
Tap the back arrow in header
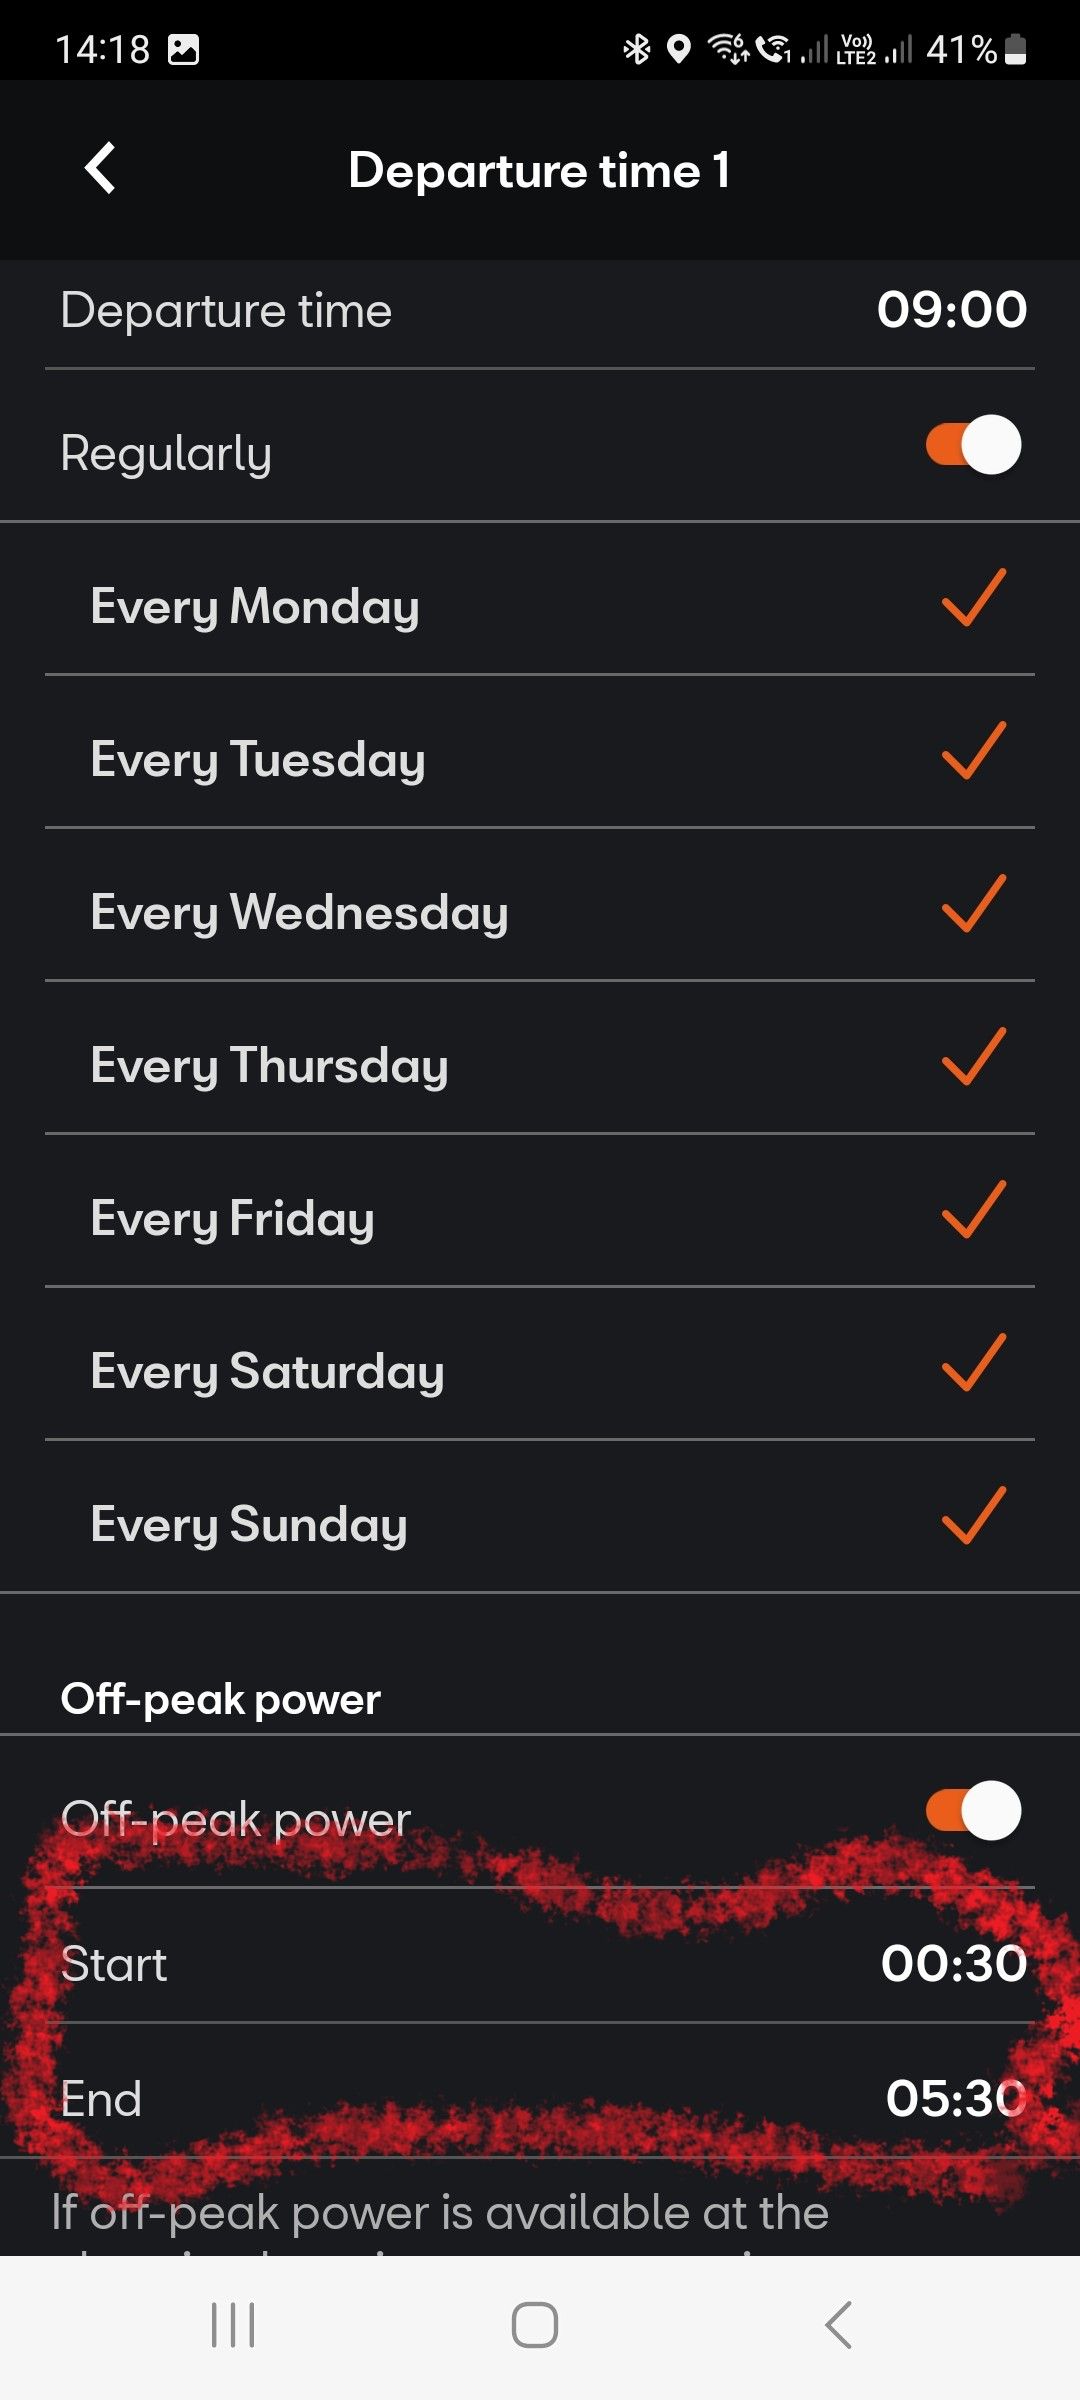point(101,169)
